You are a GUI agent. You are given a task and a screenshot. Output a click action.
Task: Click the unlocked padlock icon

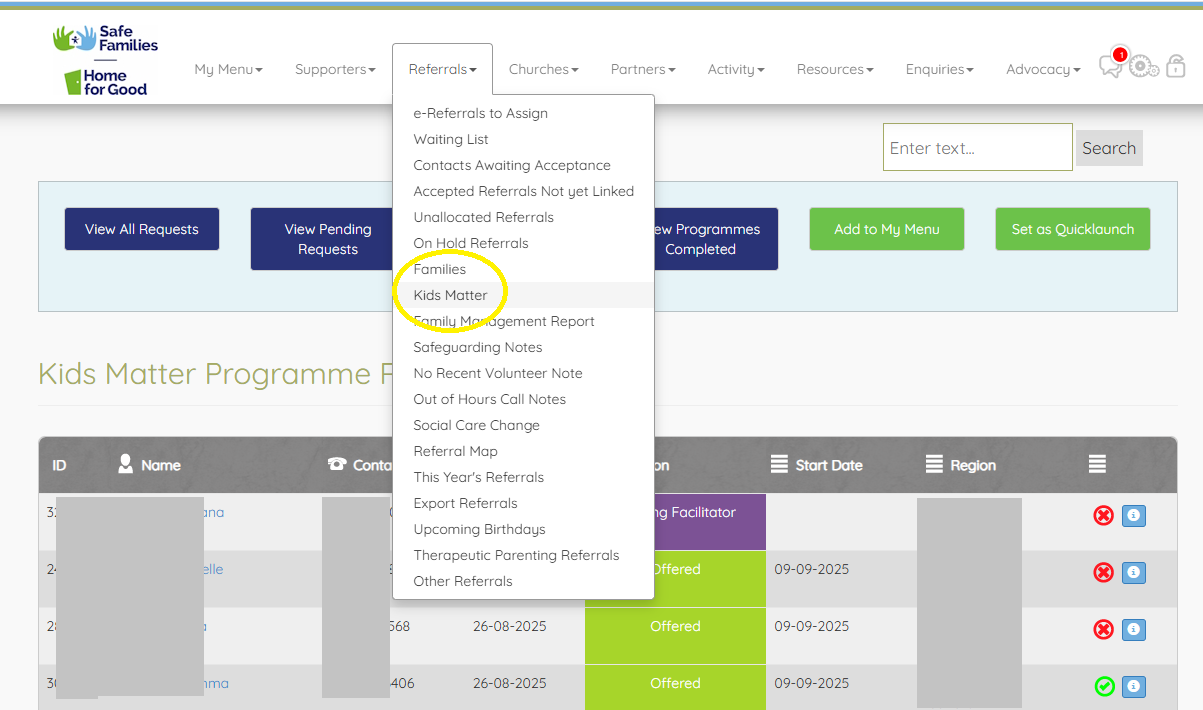point(1175,67)
